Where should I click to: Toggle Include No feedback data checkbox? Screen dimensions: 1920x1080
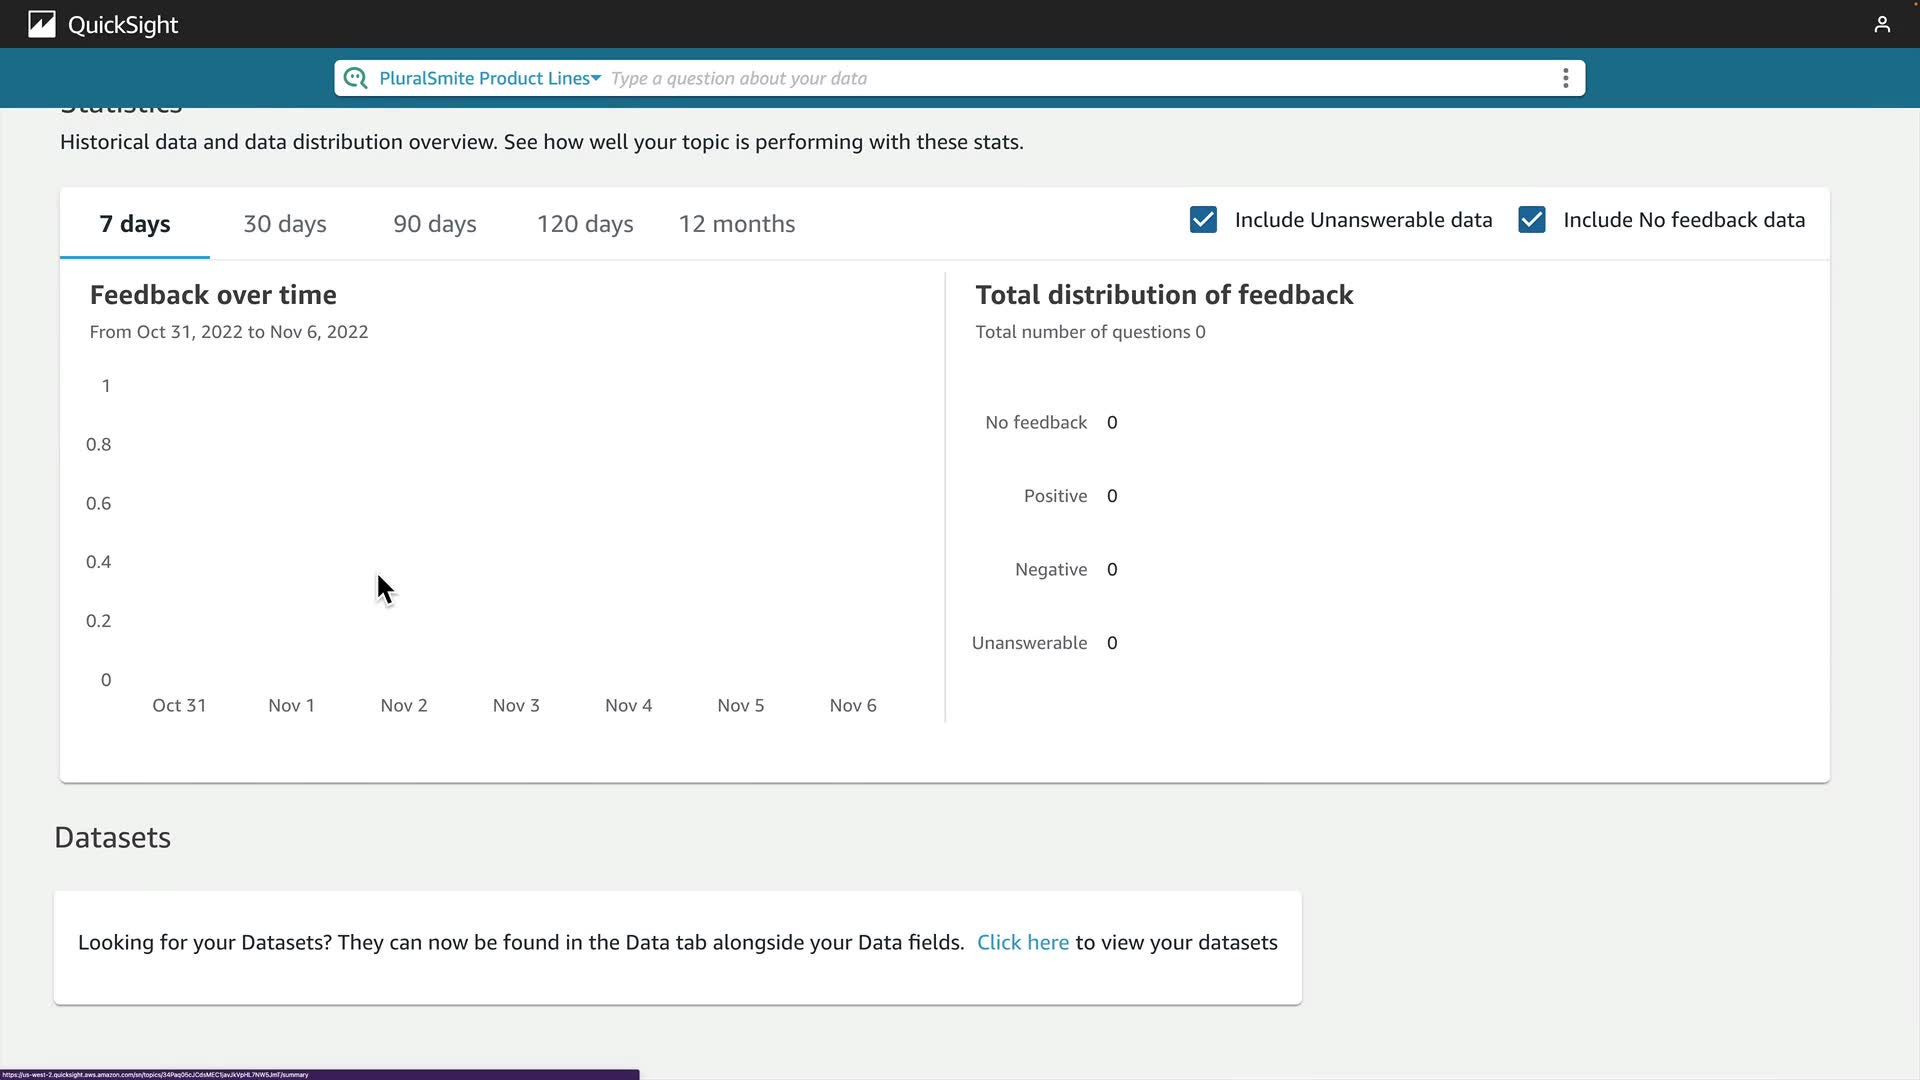[x=1531, y=220]
